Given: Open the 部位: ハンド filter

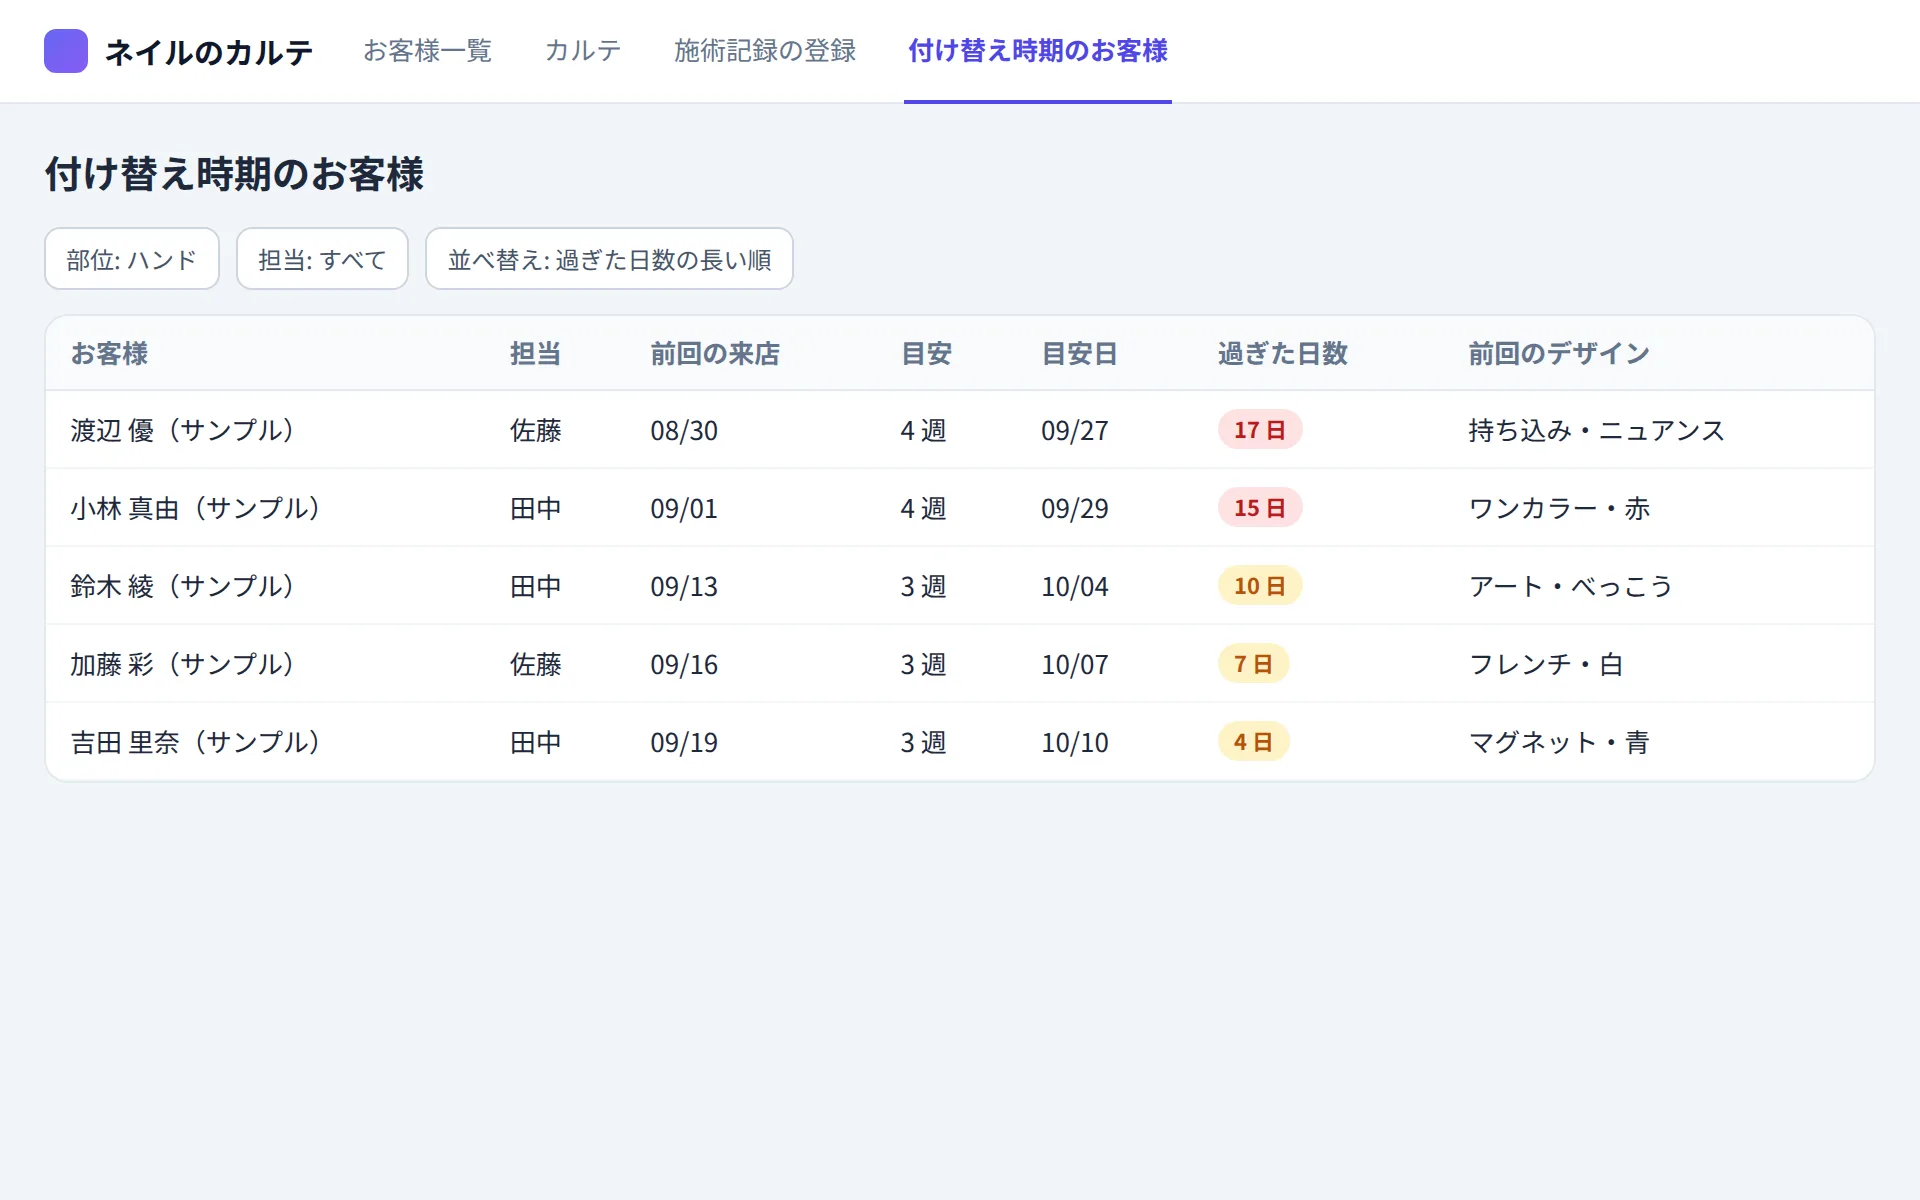Looking at the screenshot, I should (x=132, y=259).
